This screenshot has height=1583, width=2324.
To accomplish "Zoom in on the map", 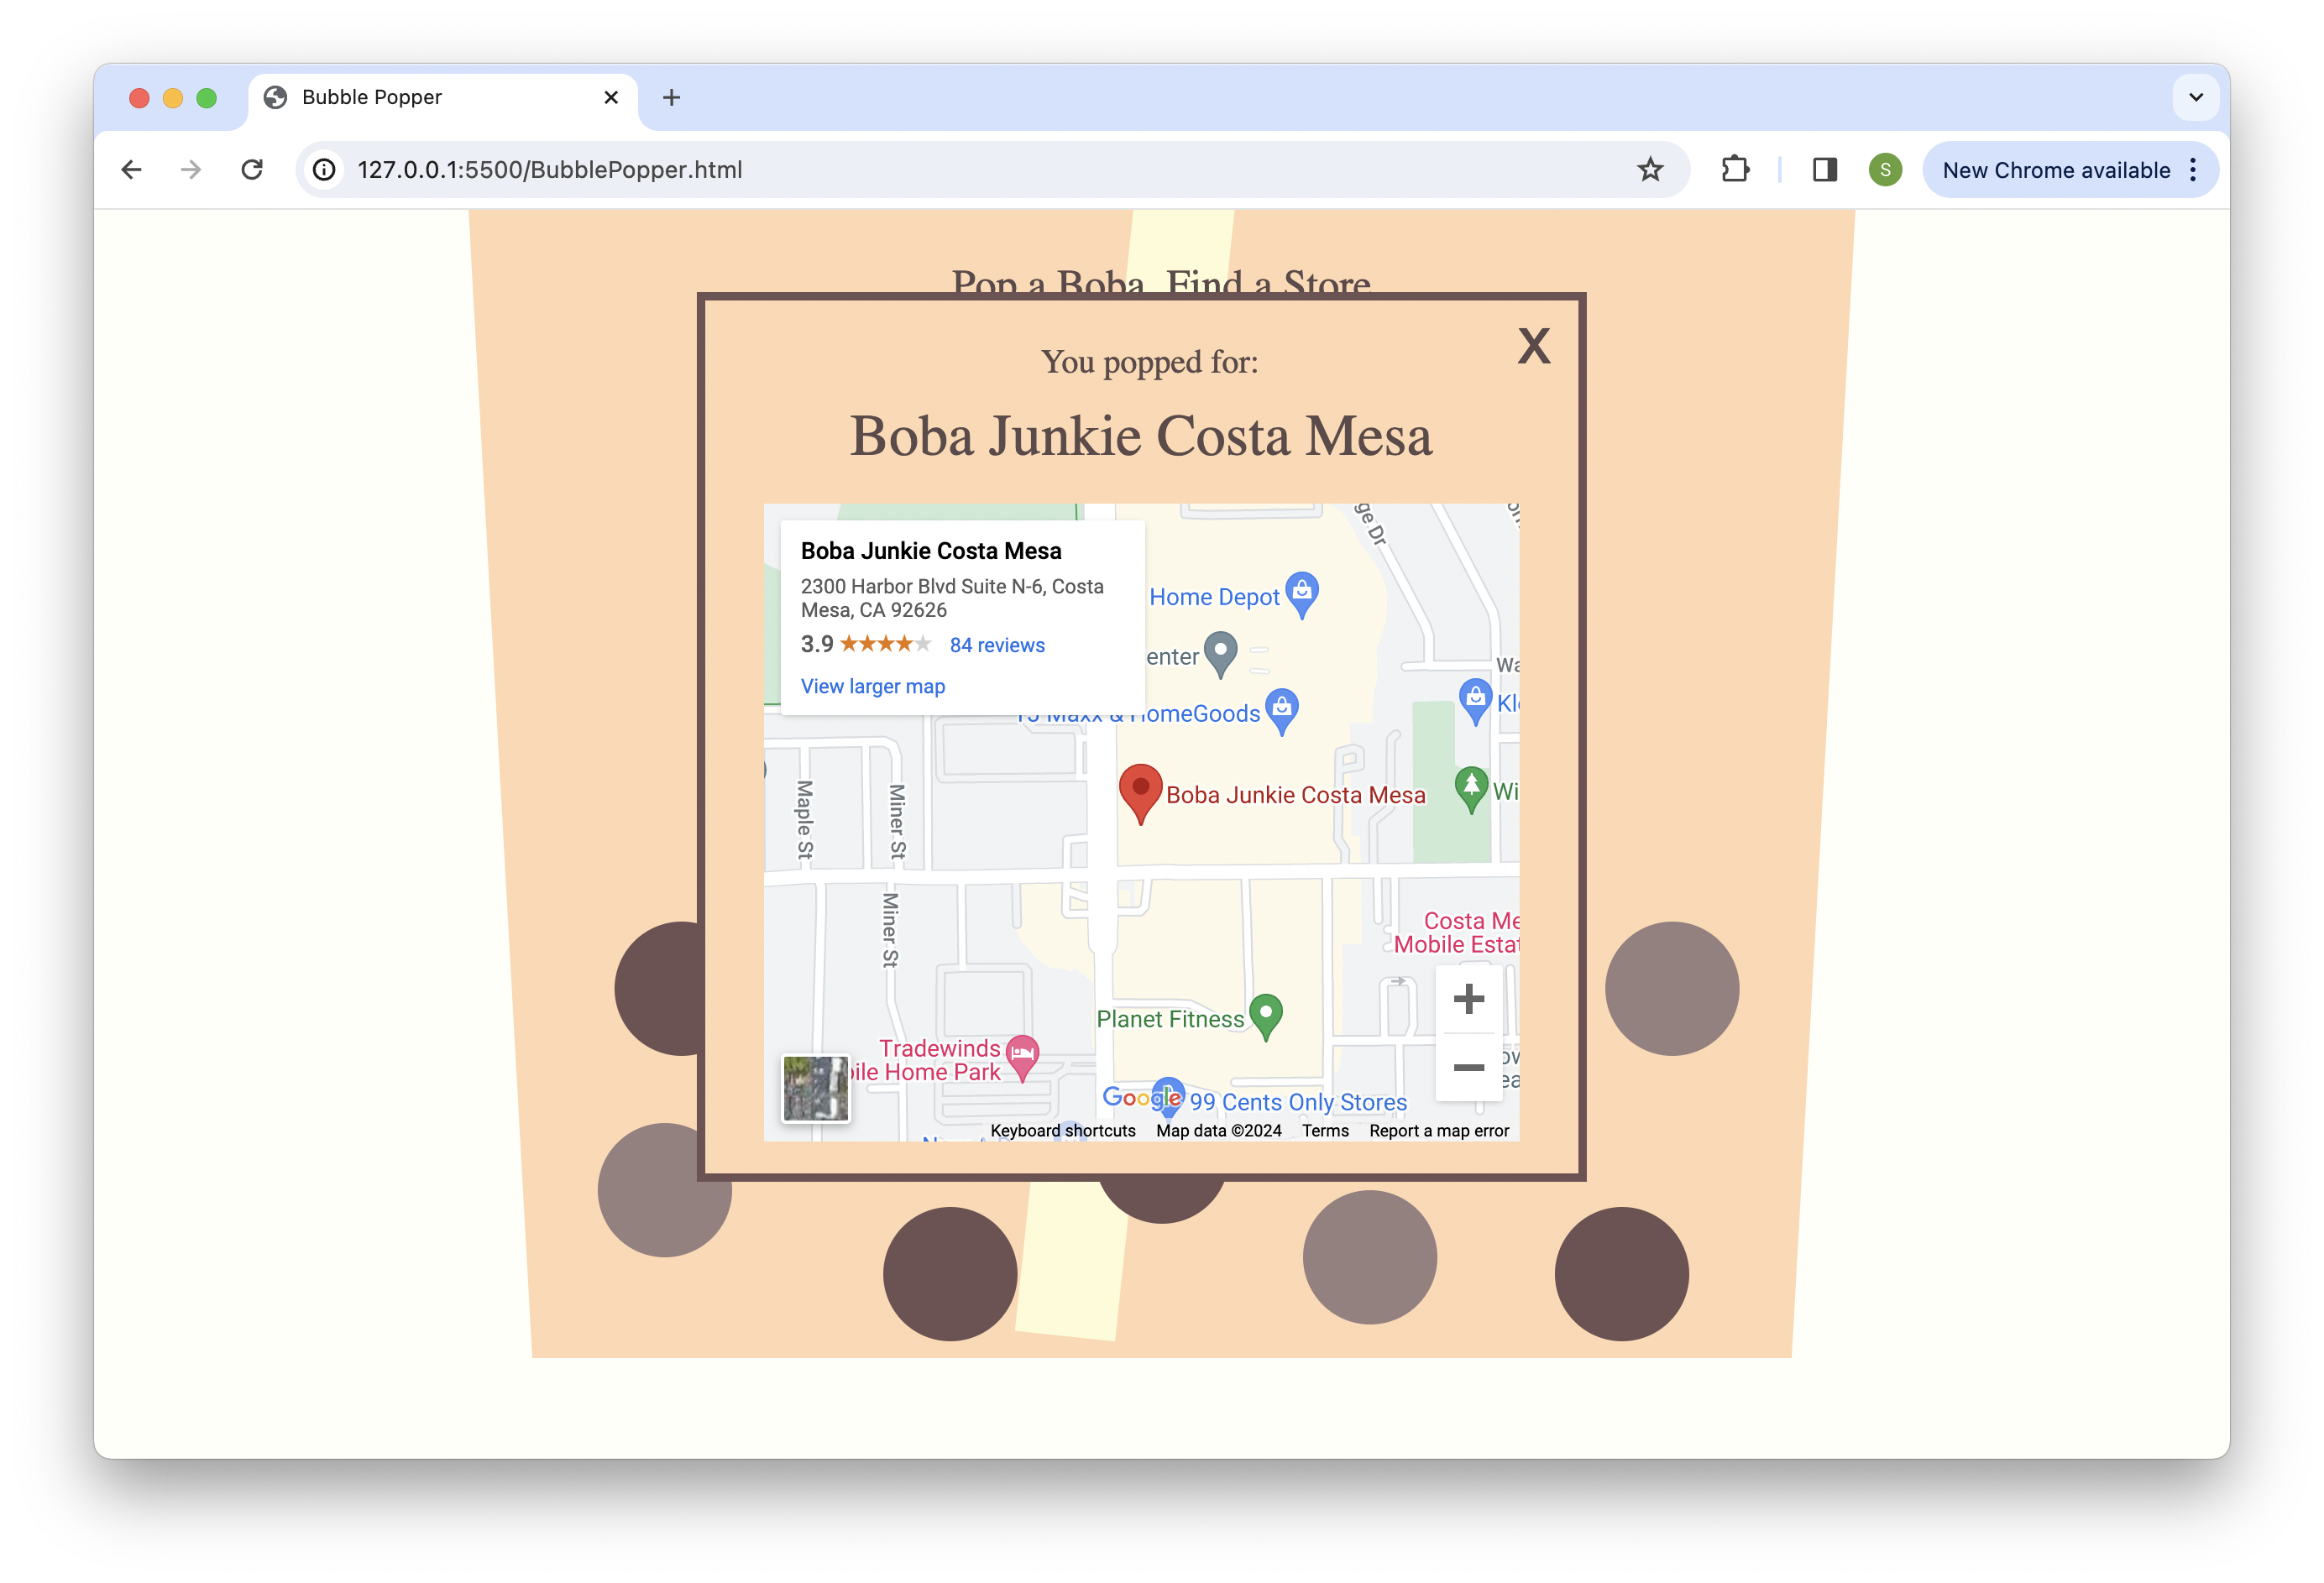I will pyautogui.click(x=1468, y=997).
